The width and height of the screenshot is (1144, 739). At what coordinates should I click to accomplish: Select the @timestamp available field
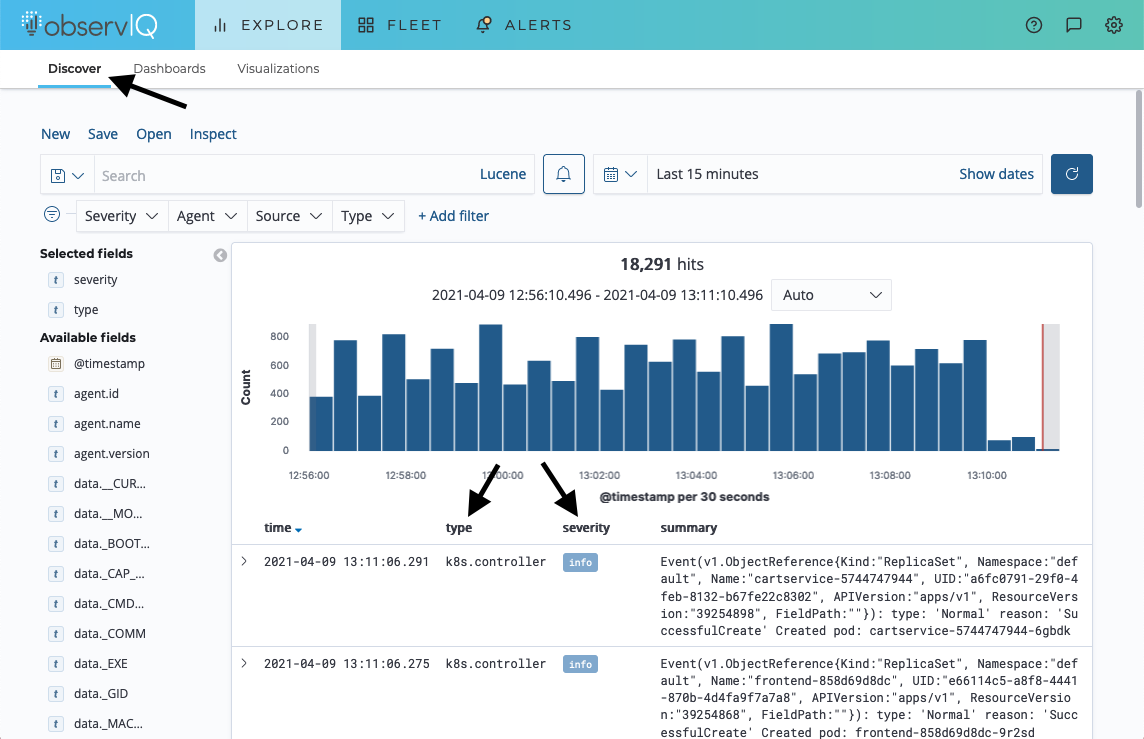(109, 363)
